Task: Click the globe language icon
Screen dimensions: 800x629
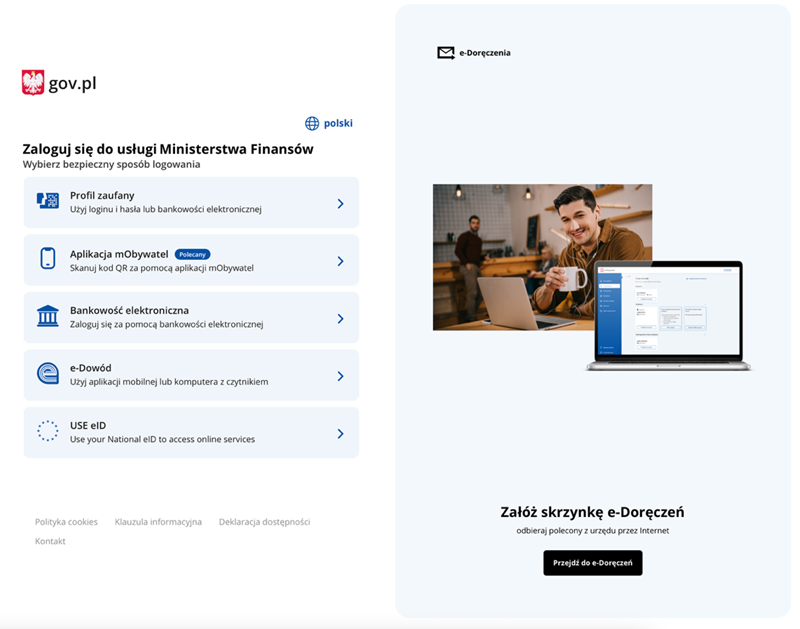Action: click(x=312, y=123)
